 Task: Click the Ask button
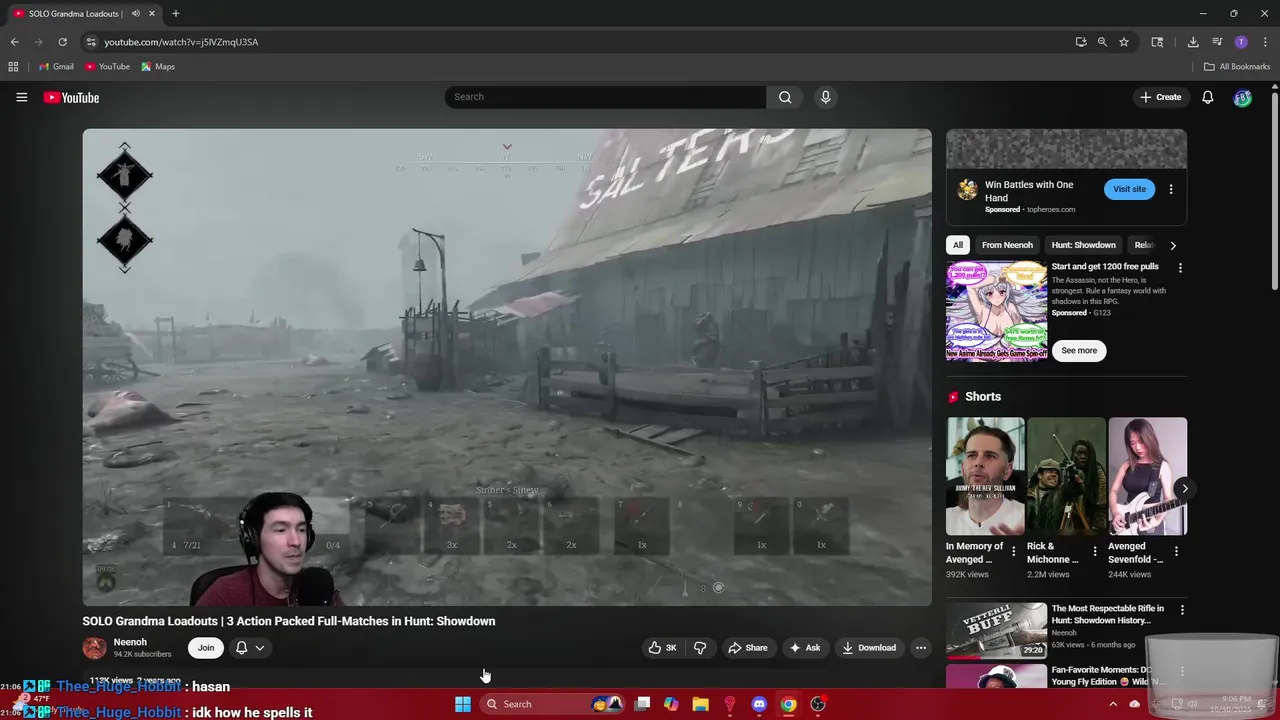(805, 648)
